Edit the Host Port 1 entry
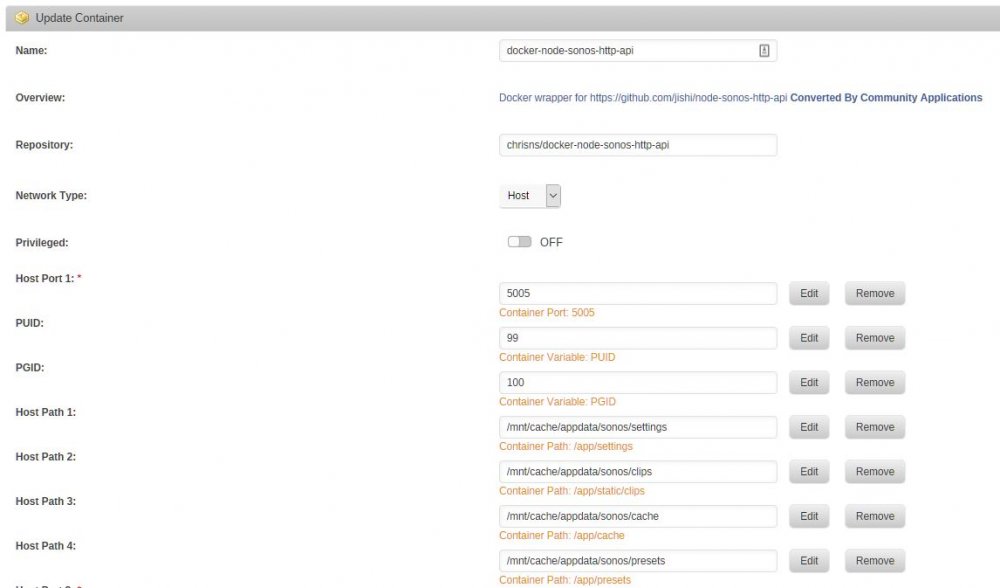Screen dimensions: 1000x588 point(809,293)
